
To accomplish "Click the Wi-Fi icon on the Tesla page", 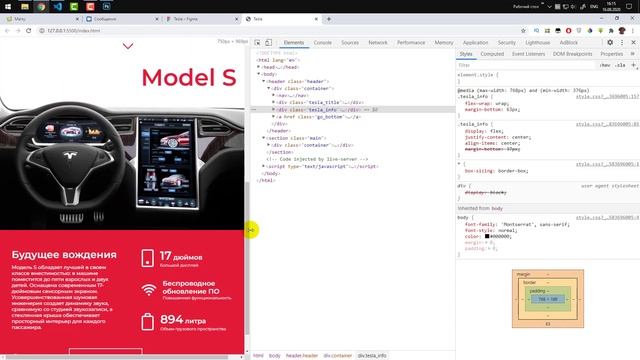I will coord(149,289).
